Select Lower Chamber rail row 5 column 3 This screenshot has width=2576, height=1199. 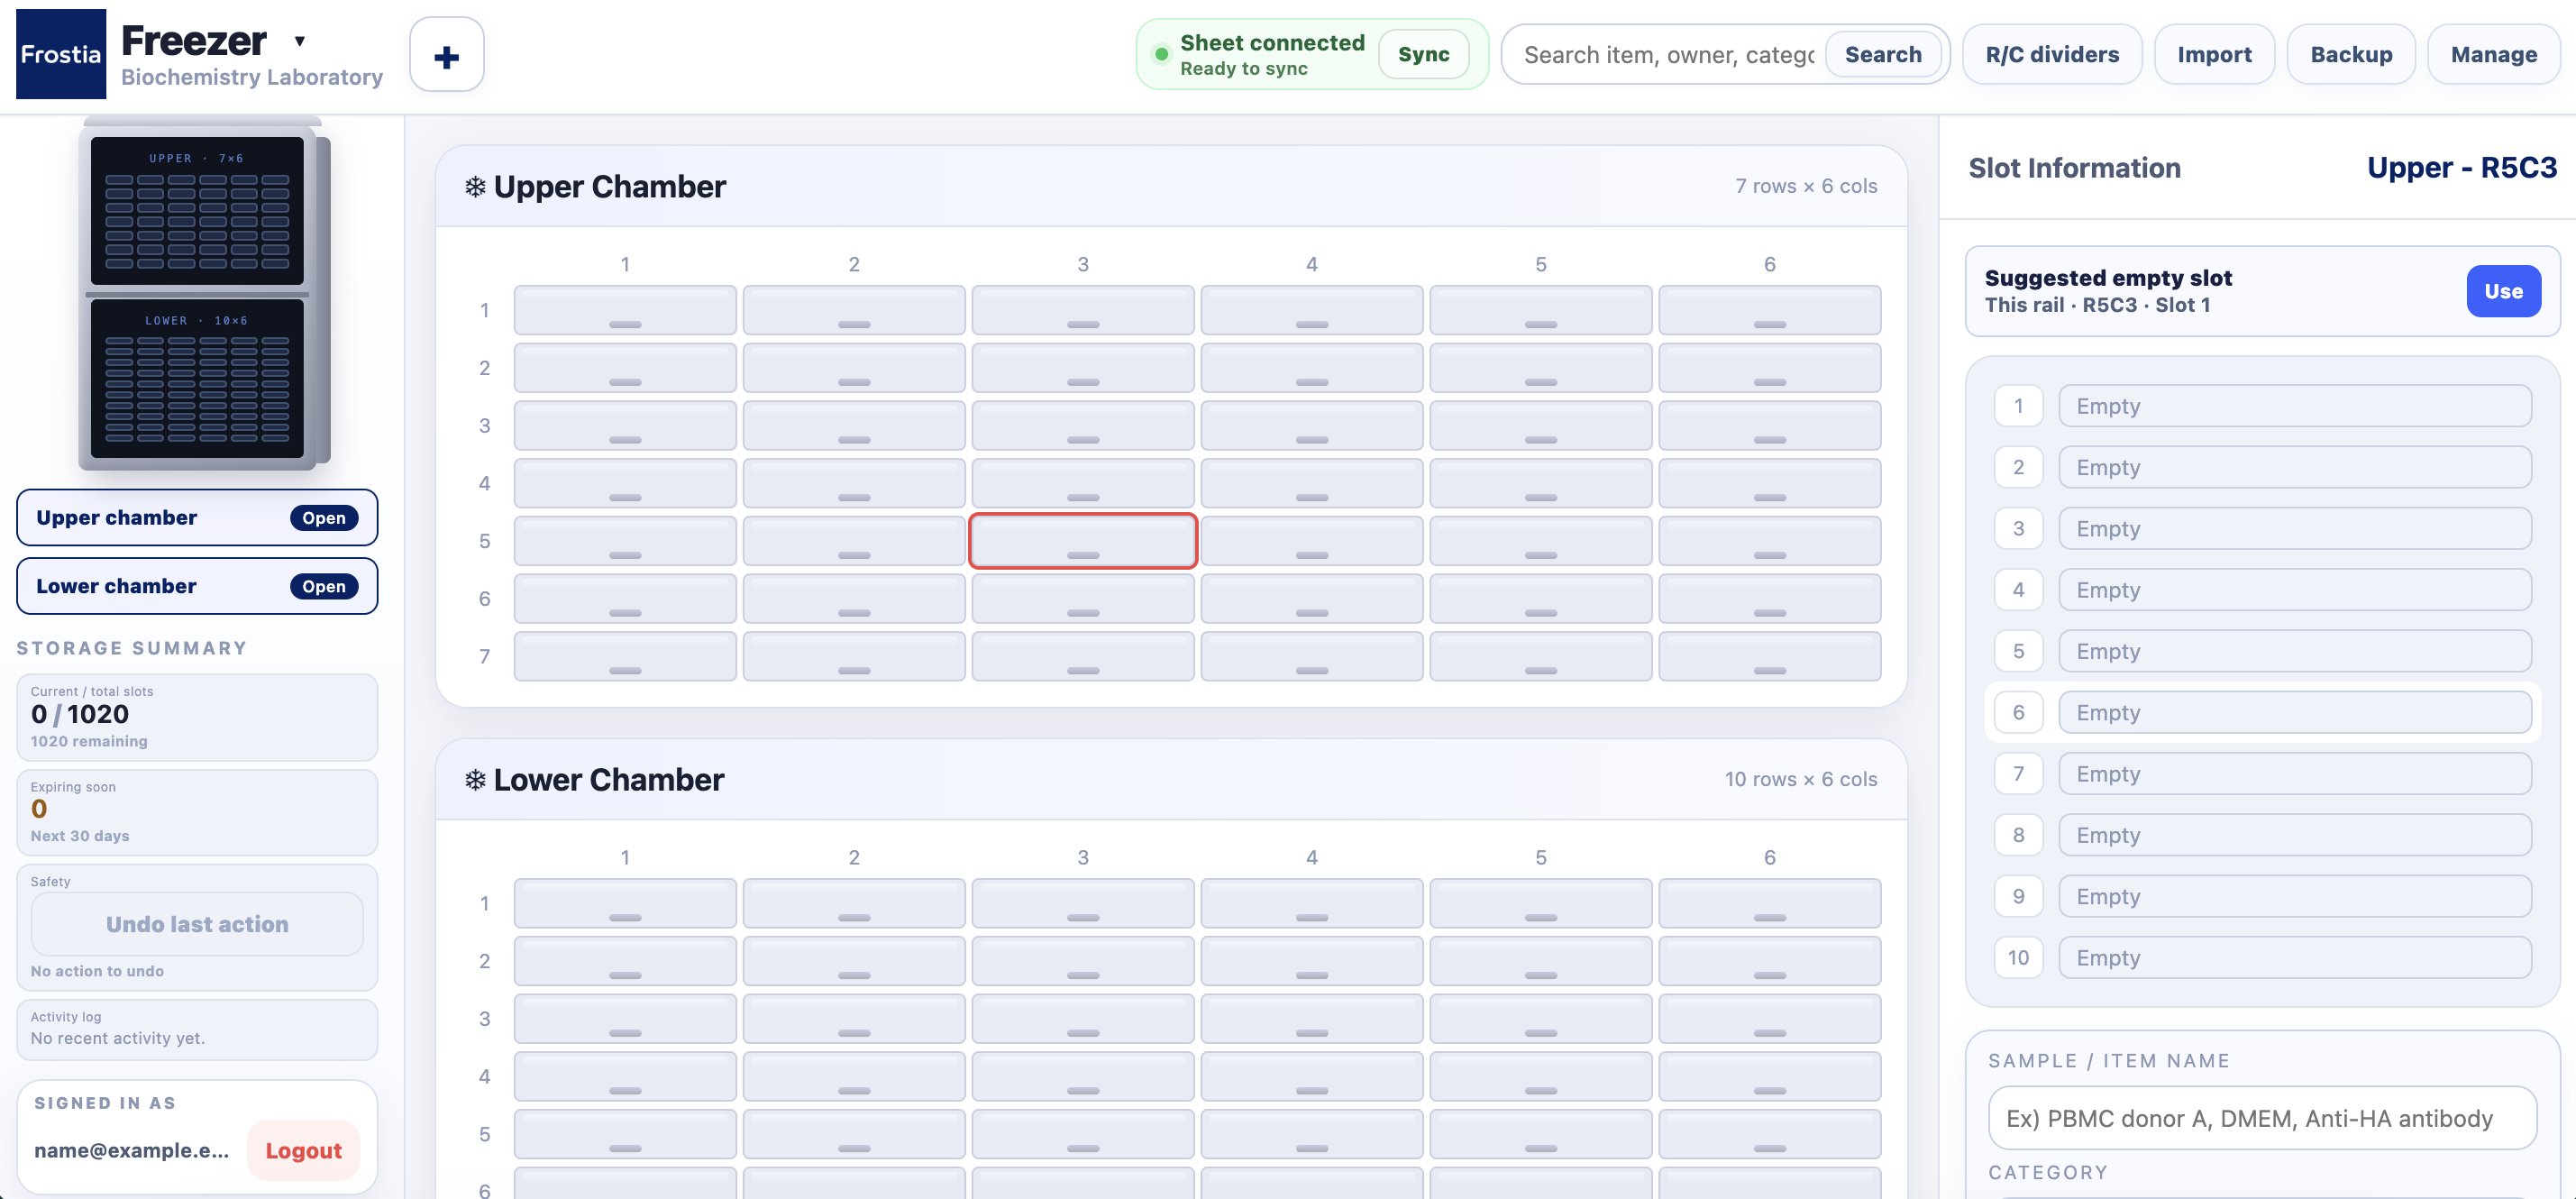point(1083,1134)
